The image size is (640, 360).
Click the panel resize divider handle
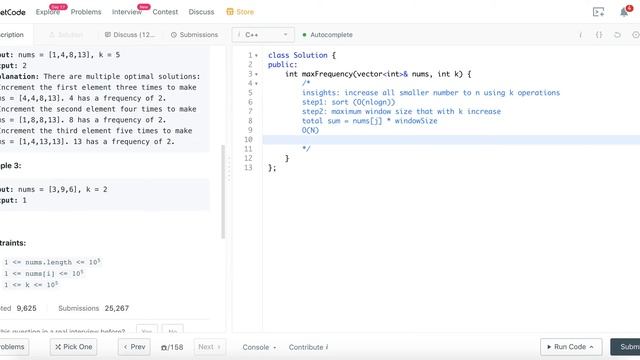pos(229,169)
